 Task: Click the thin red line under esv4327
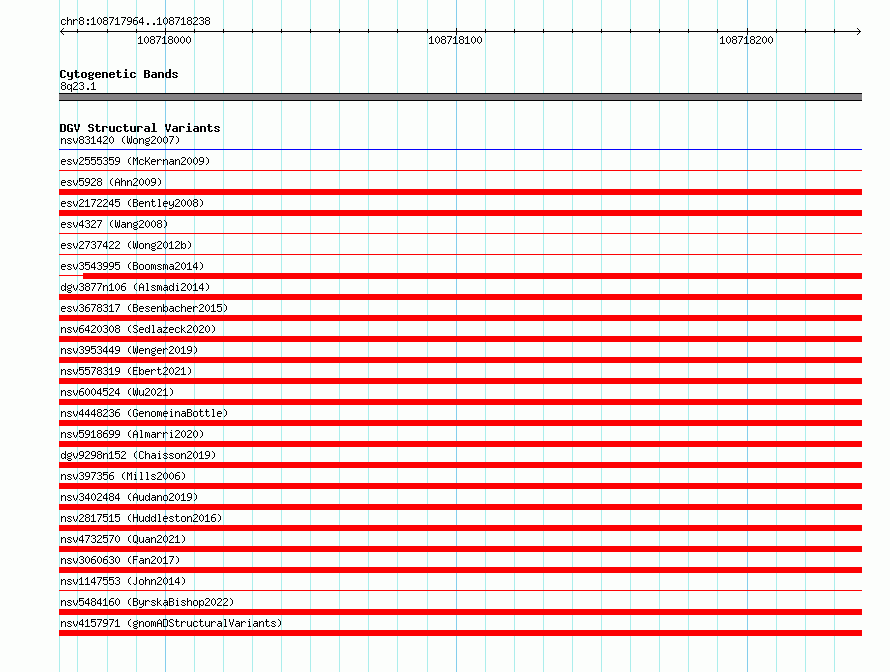[x=460, y=233]
